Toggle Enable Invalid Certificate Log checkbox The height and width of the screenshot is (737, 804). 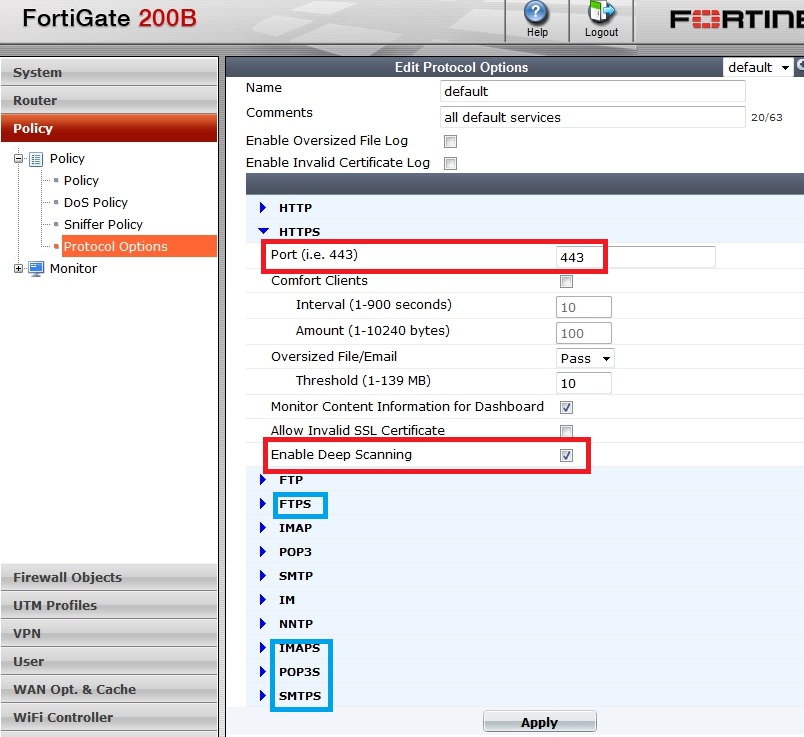click(450, 163)
